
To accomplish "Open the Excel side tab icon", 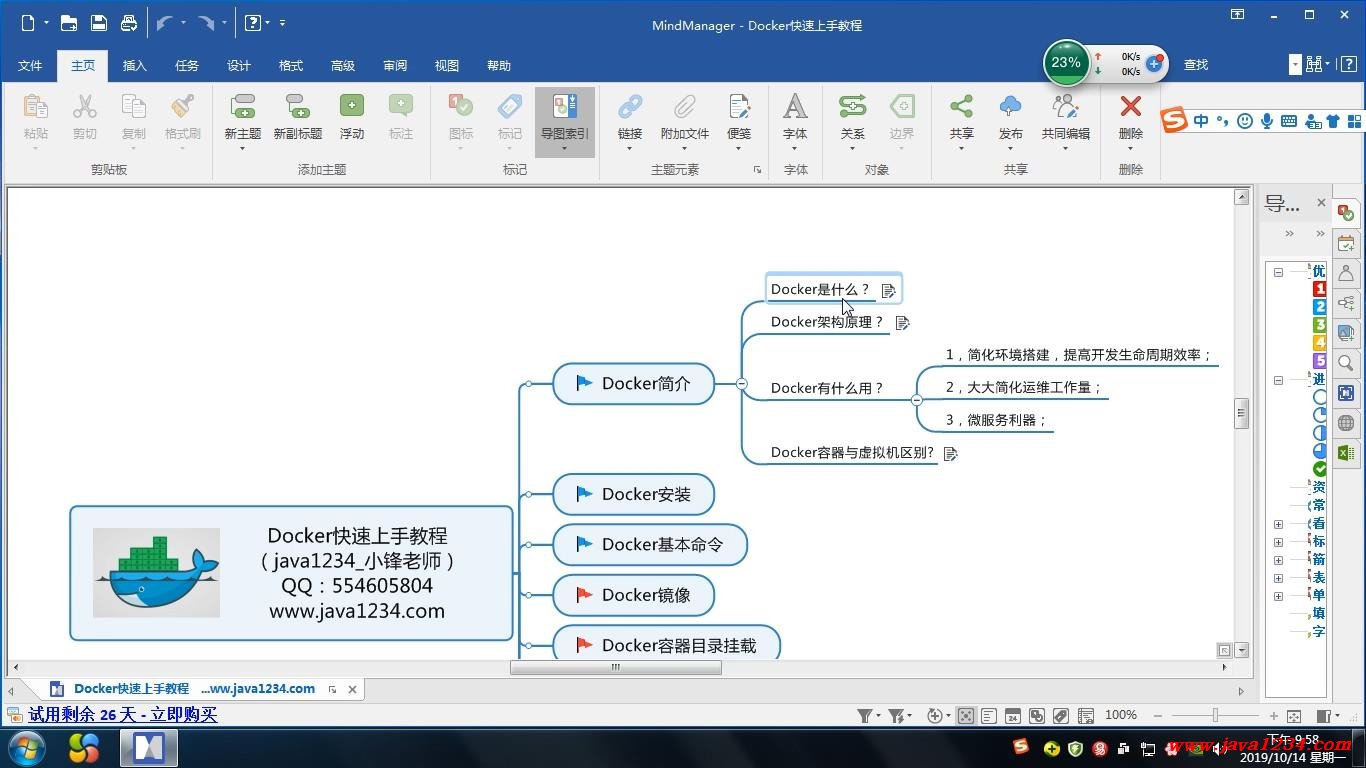I will pos(1346,453).
